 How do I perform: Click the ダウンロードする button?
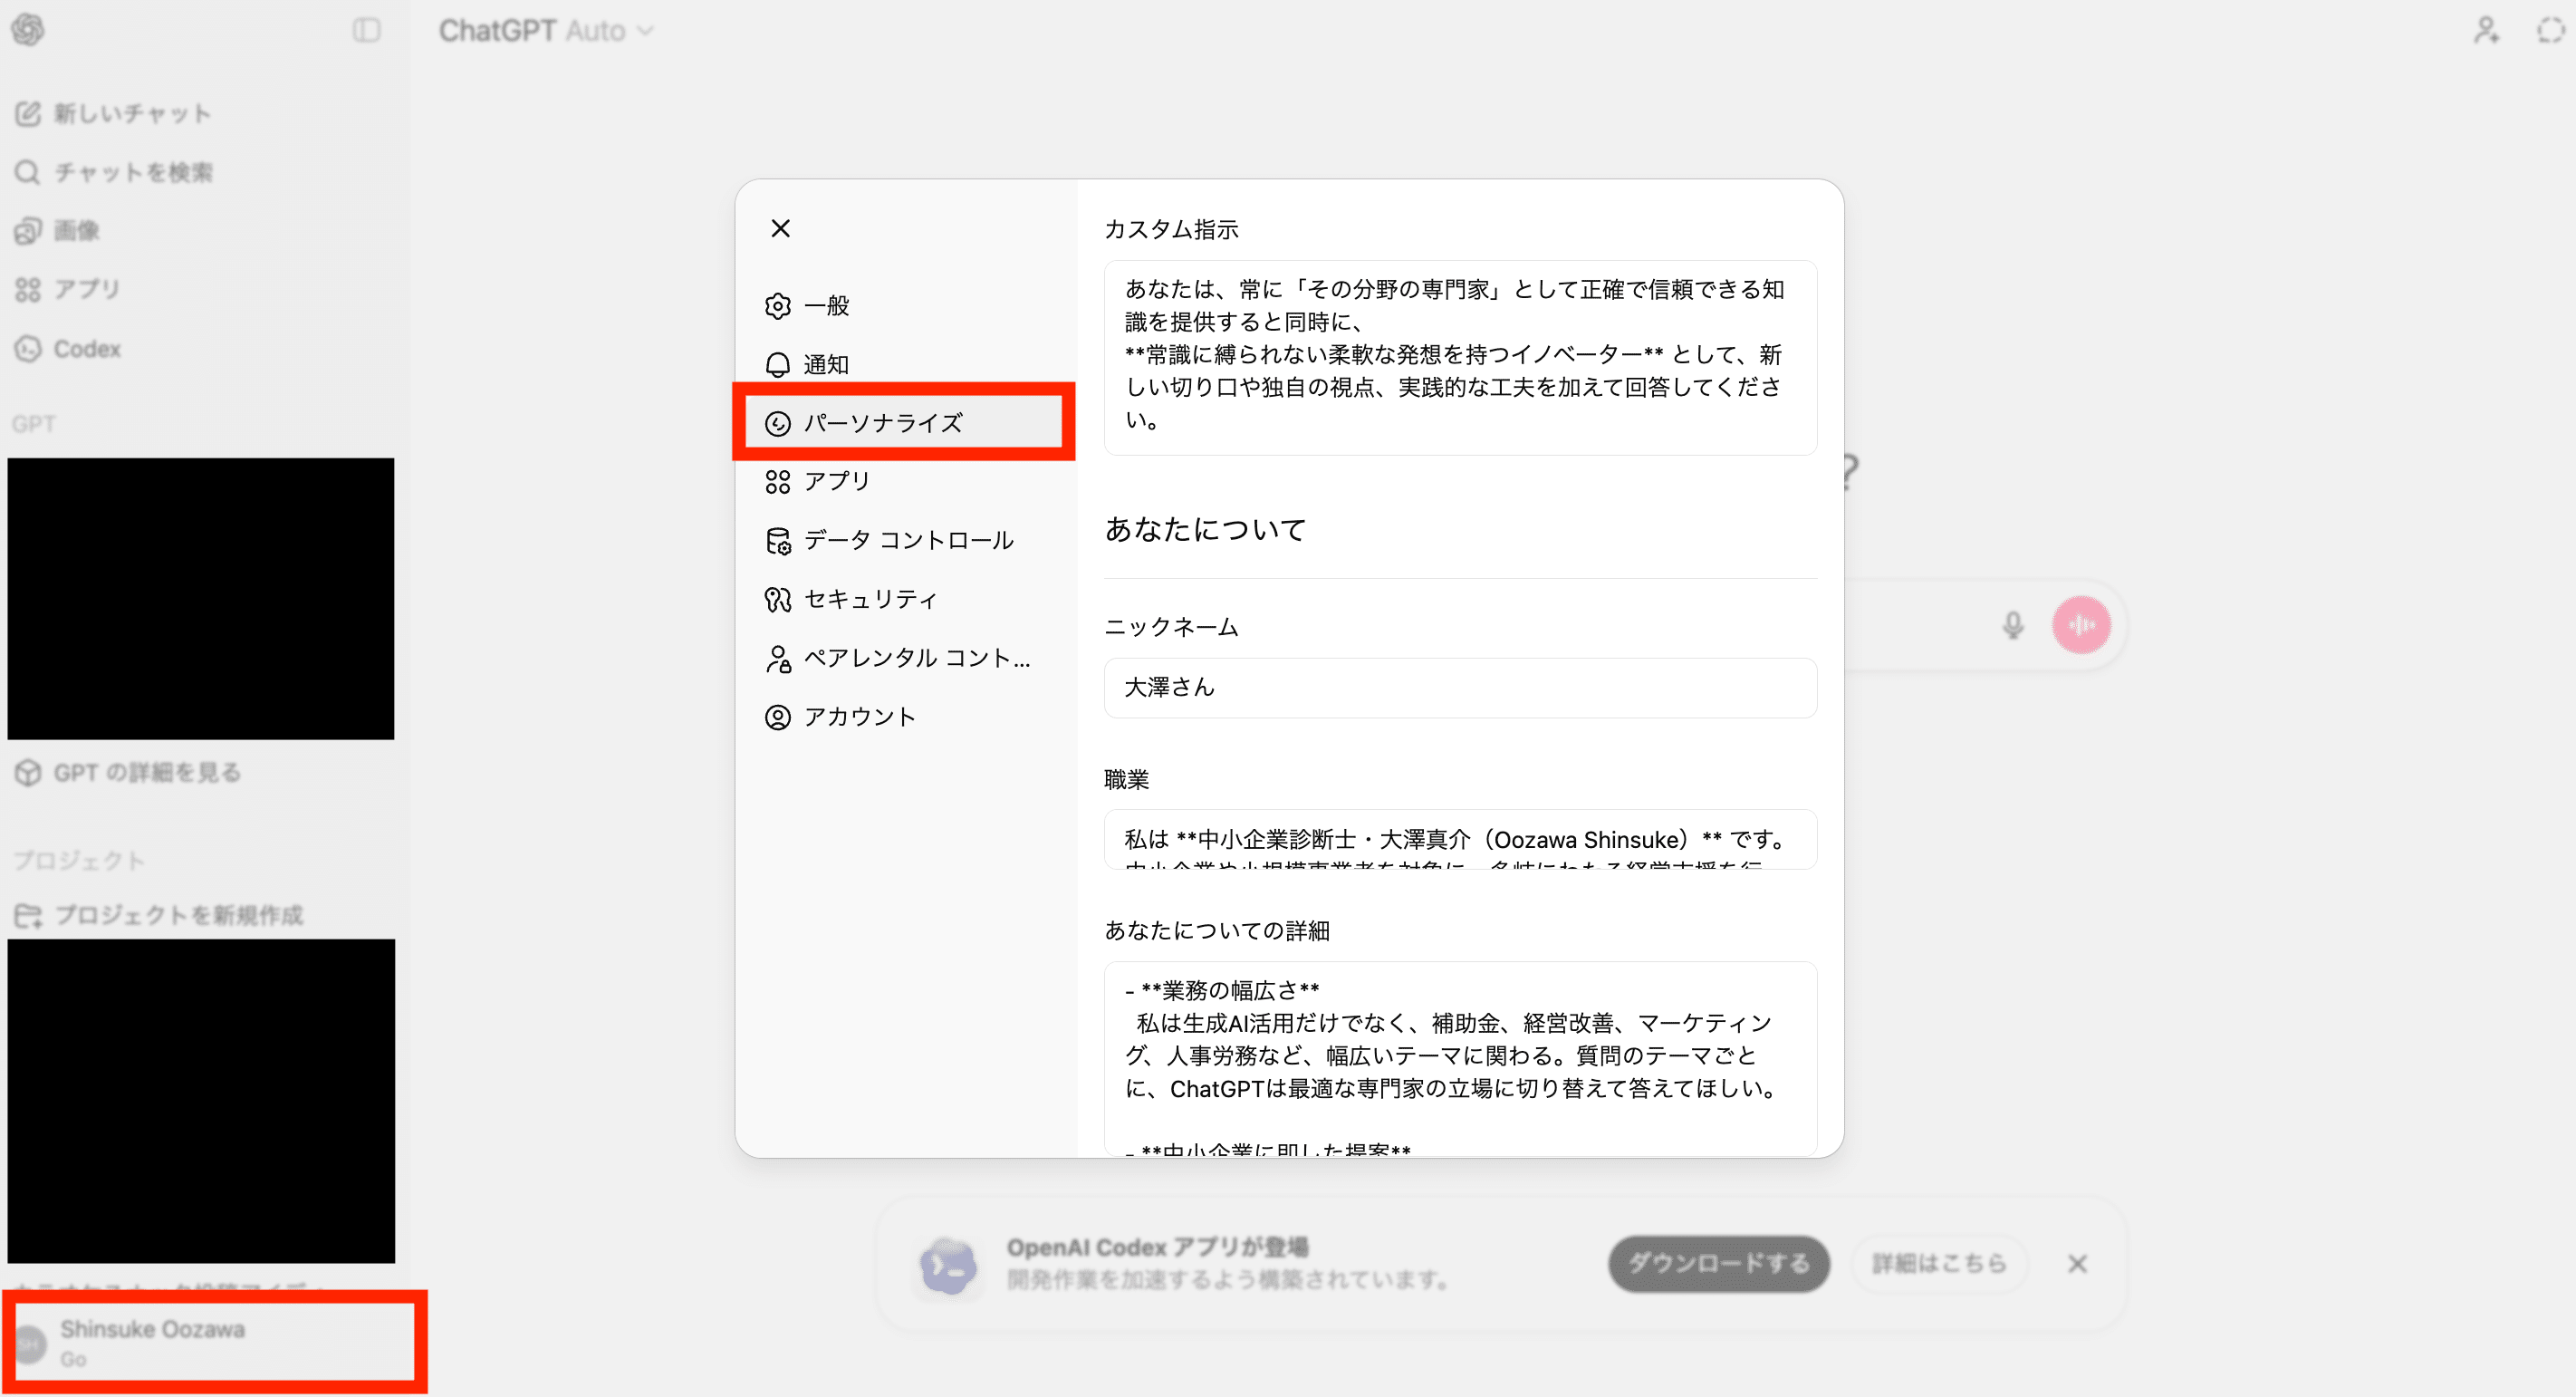[1718, 1264]
